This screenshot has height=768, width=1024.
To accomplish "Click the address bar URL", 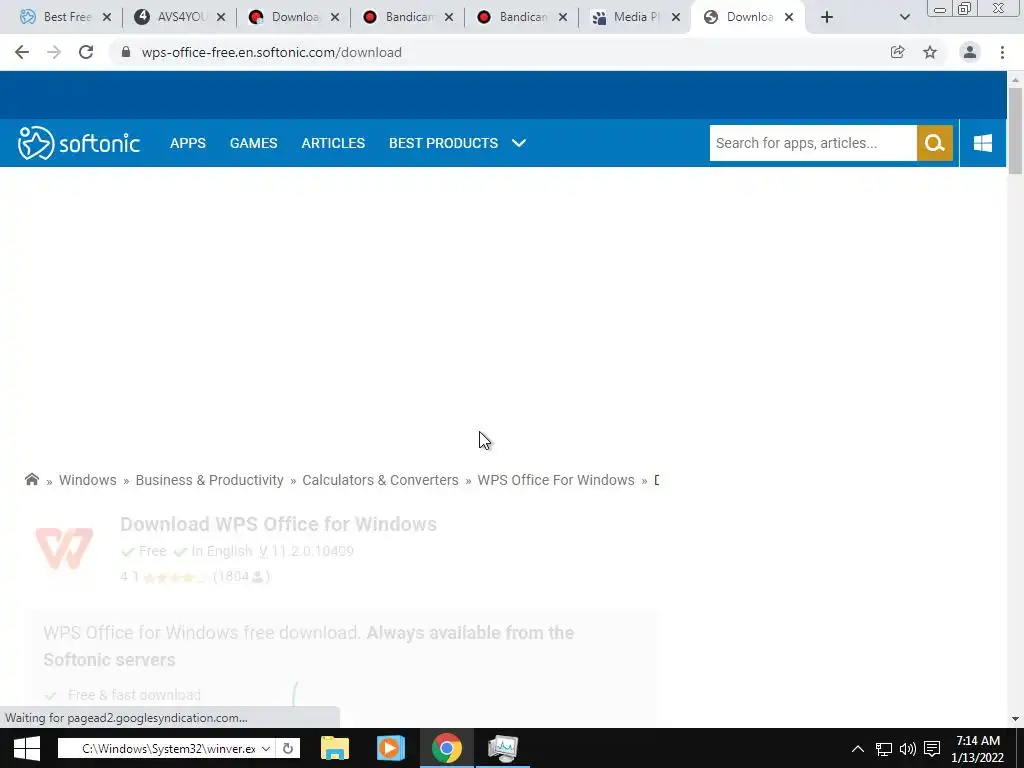I will [272, 52].
